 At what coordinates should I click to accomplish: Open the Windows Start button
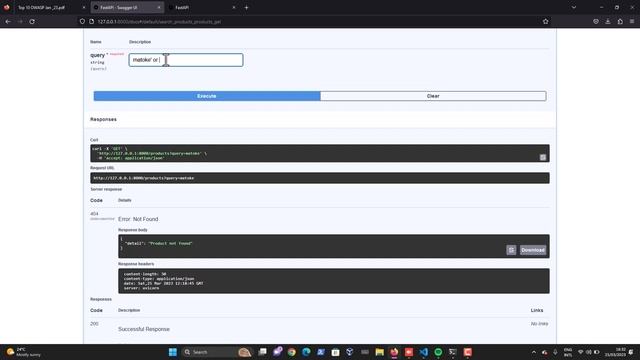[x=173, y=352]
